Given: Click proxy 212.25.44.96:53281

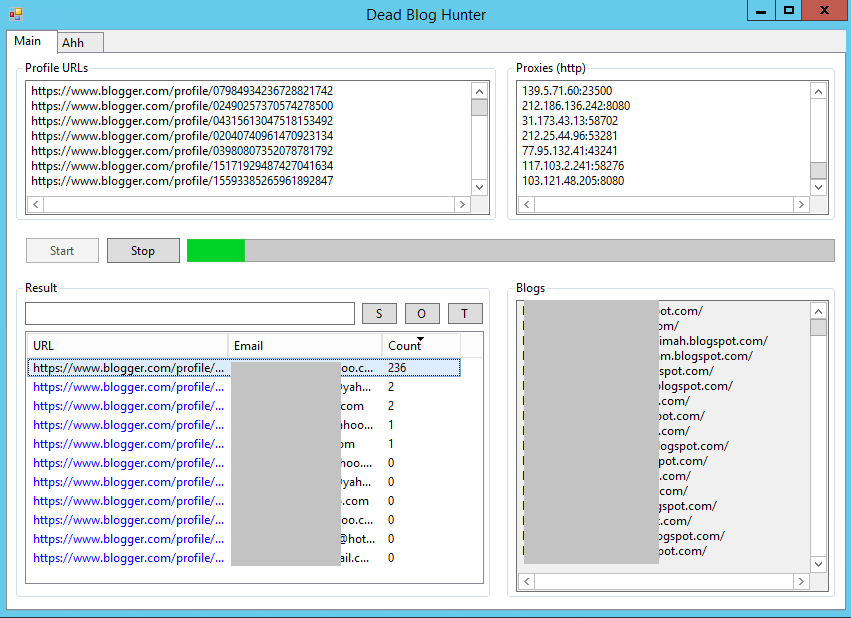Looking at the screenshot, I should (x=569, y=136).
